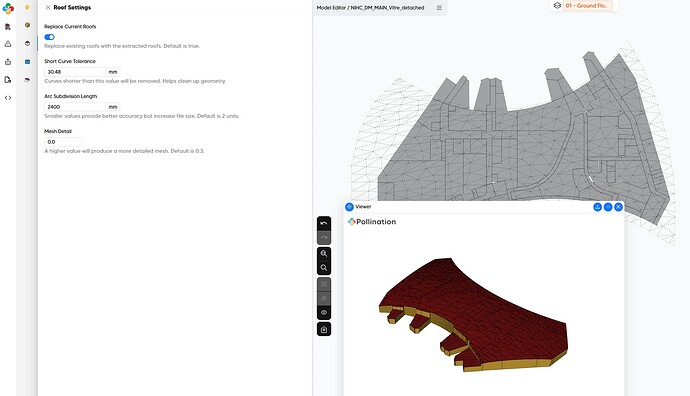
Task: Open the warning triangle icon in left sidebar
Action: 8,44
